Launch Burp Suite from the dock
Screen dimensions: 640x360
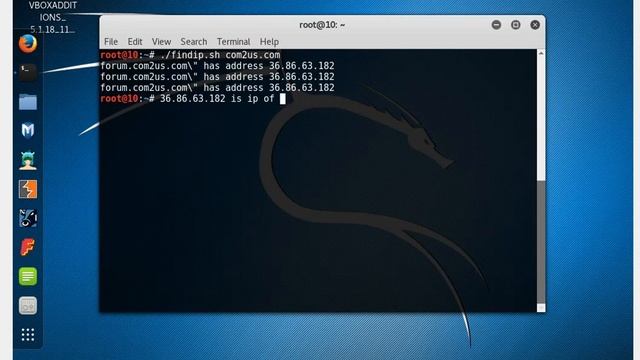click(x=28, y=189)
